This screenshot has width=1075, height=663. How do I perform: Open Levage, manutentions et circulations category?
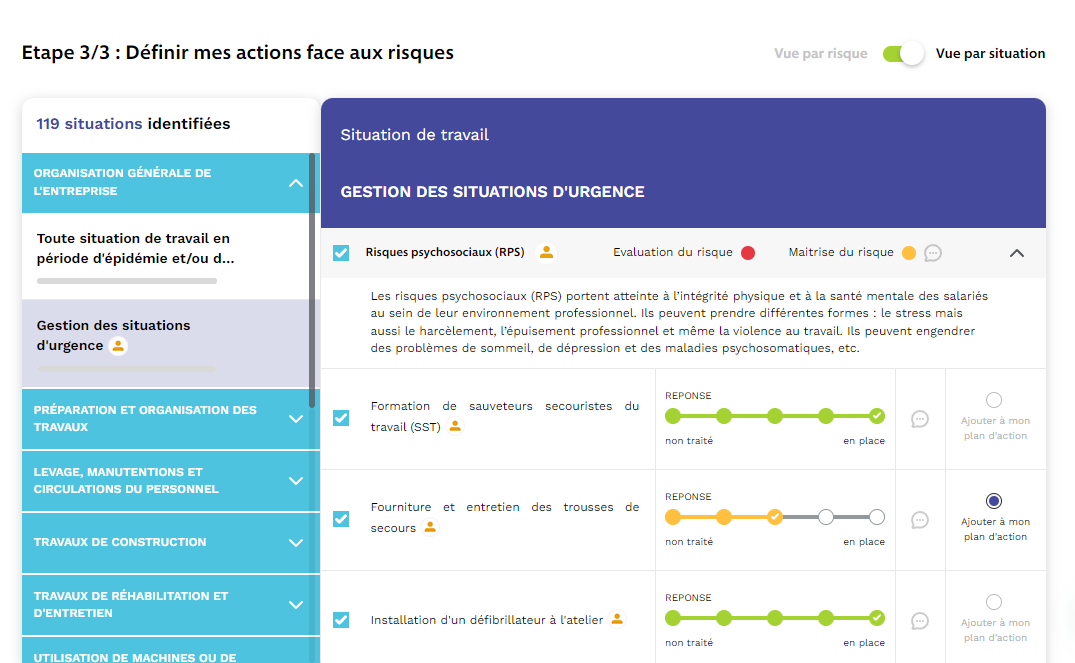296,481
